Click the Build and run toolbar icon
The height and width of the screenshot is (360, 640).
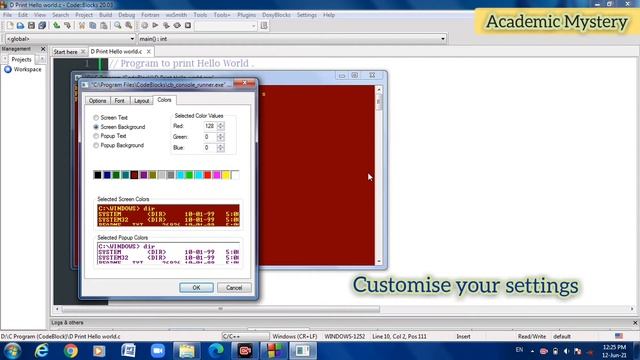point(166,26)
